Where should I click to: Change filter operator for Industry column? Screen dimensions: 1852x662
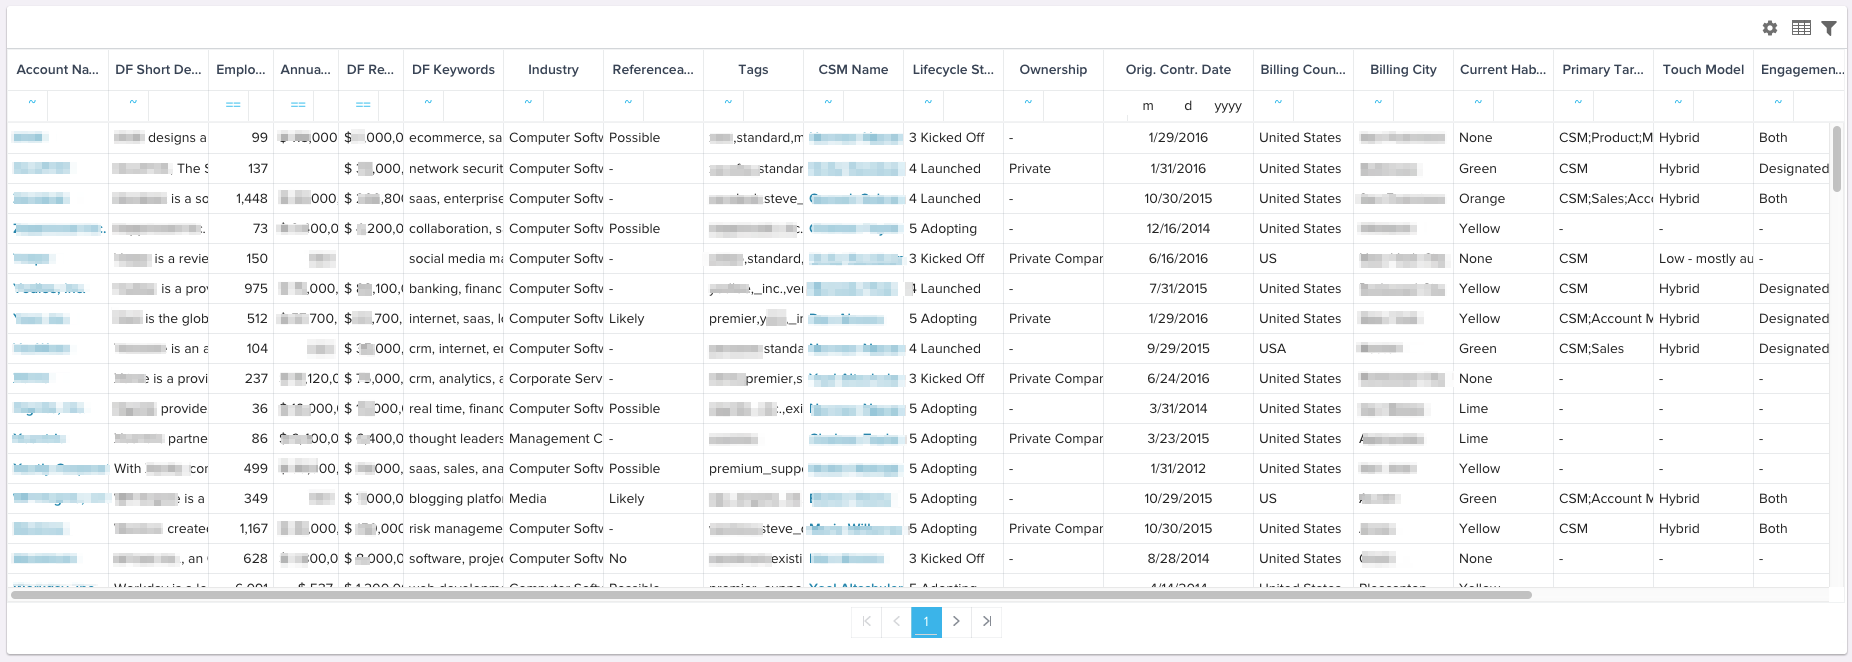pyautogui.click(x=528, y=103)
